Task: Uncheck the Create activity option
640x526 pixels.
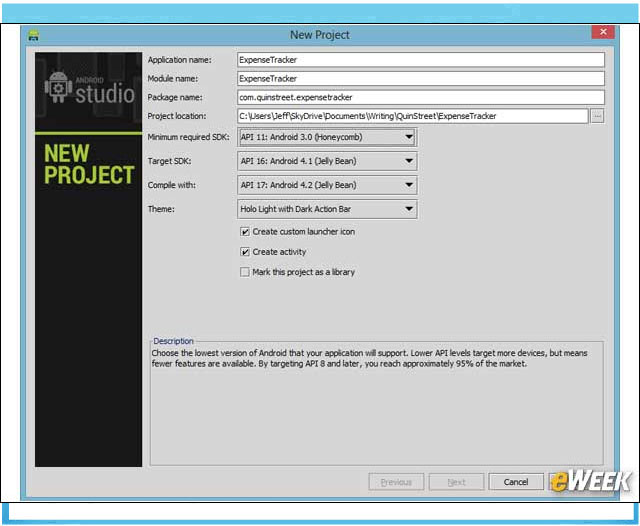Action: [x=244, y=252]
